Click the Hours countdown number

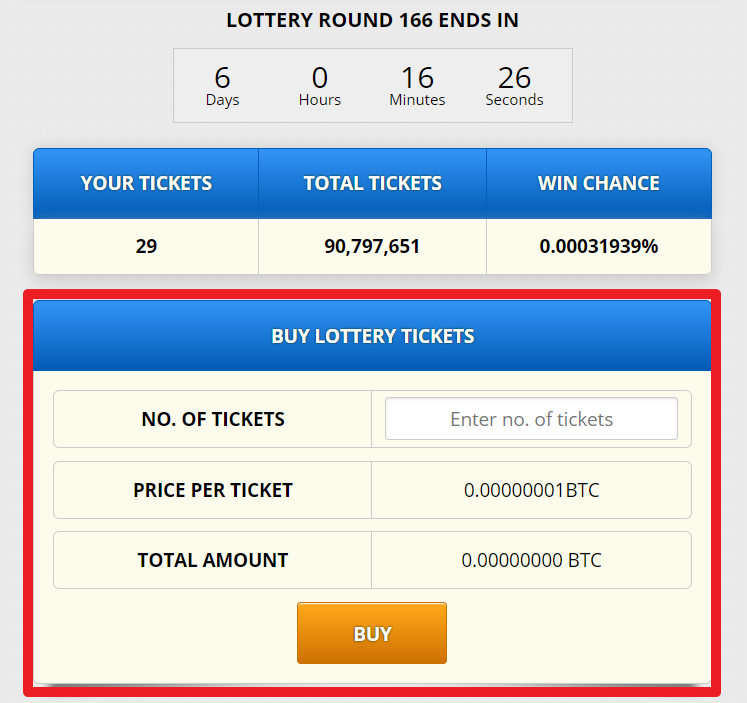pos(320,78)
